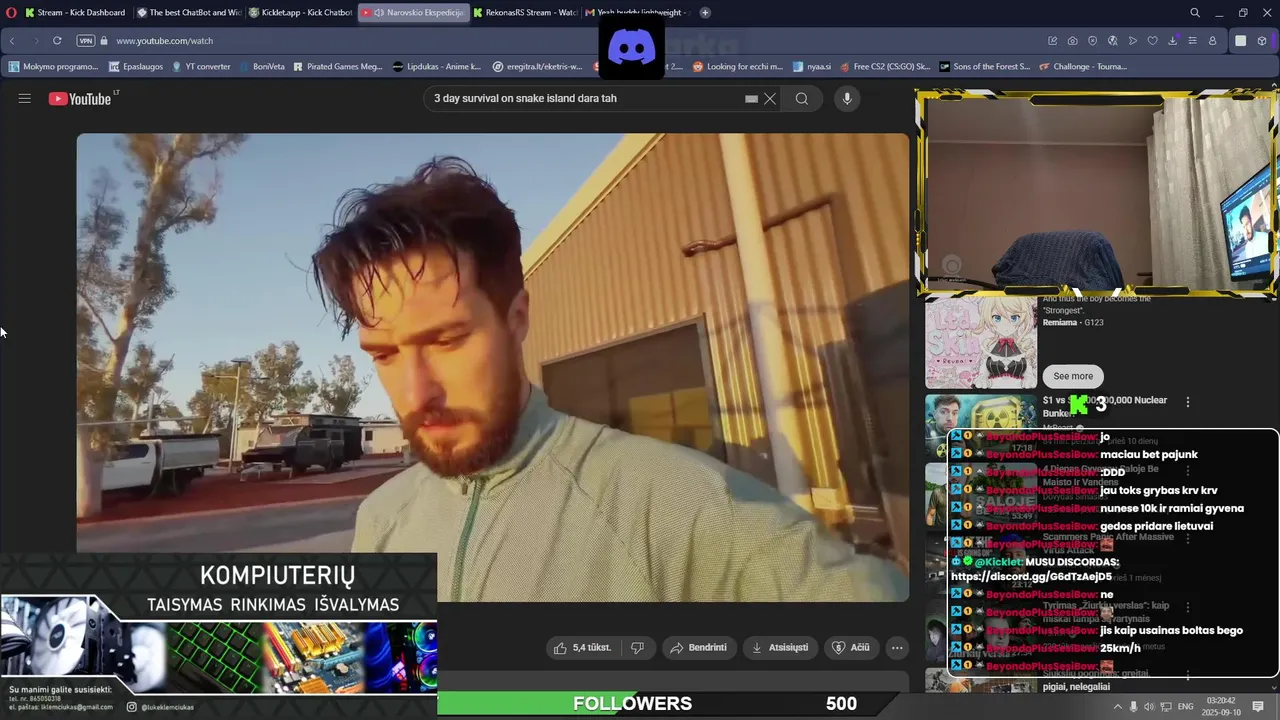1280x720 pixels.
Task: Go back to the previous page
Action: [x=12, y=41]
